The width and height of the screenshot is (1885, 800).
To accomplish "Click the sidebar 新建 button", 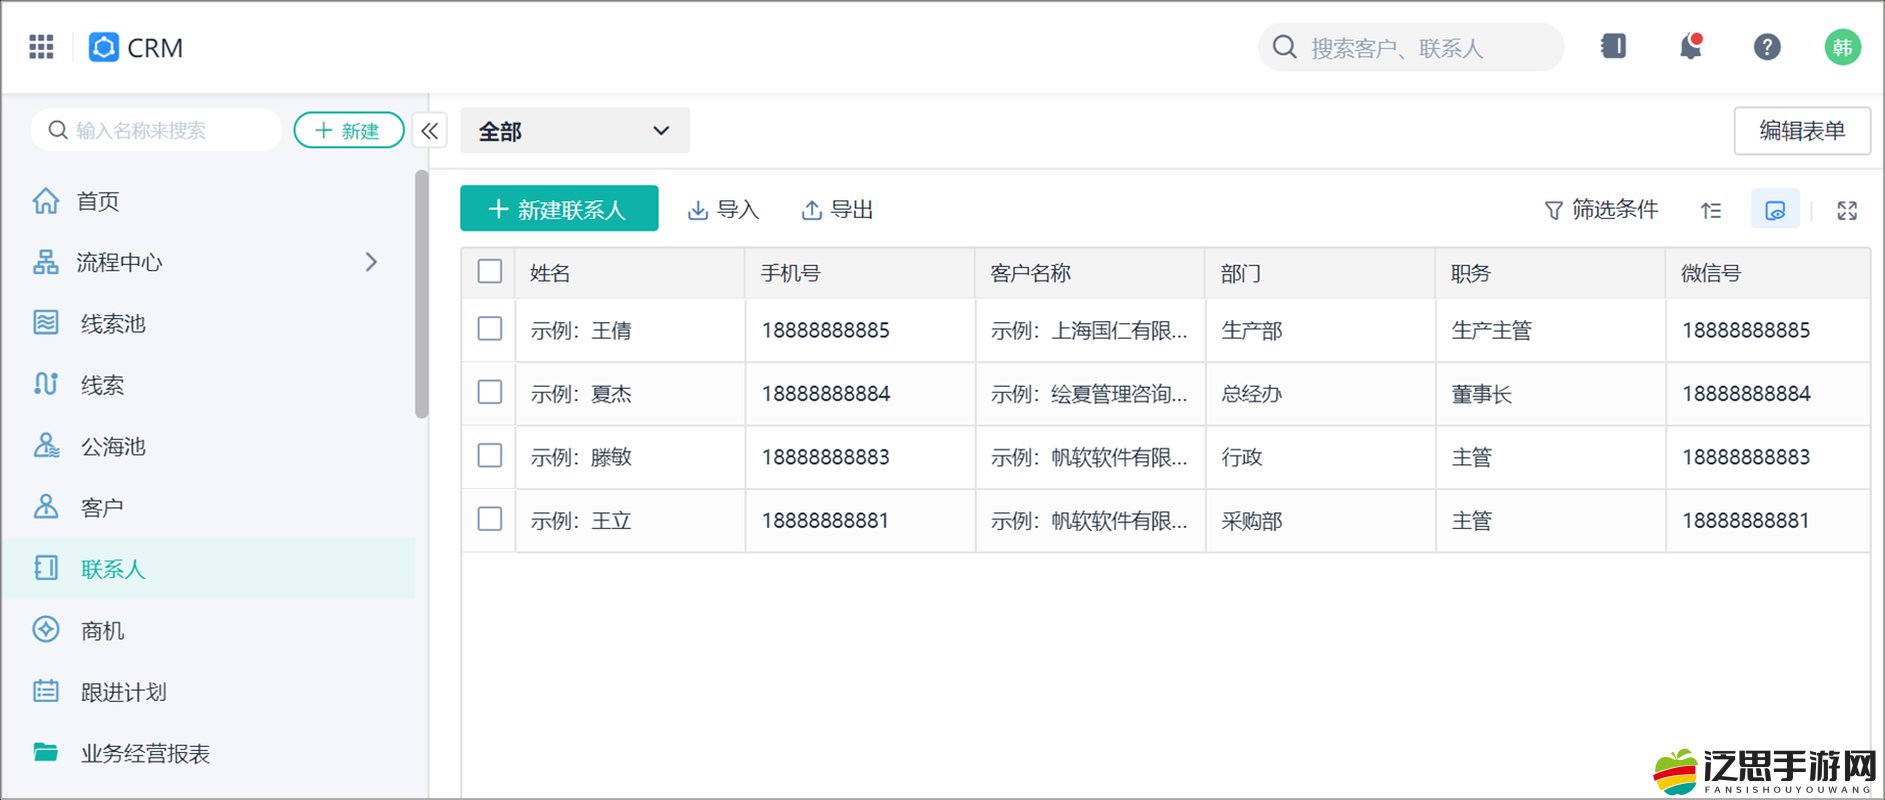I will click(349, 130).
